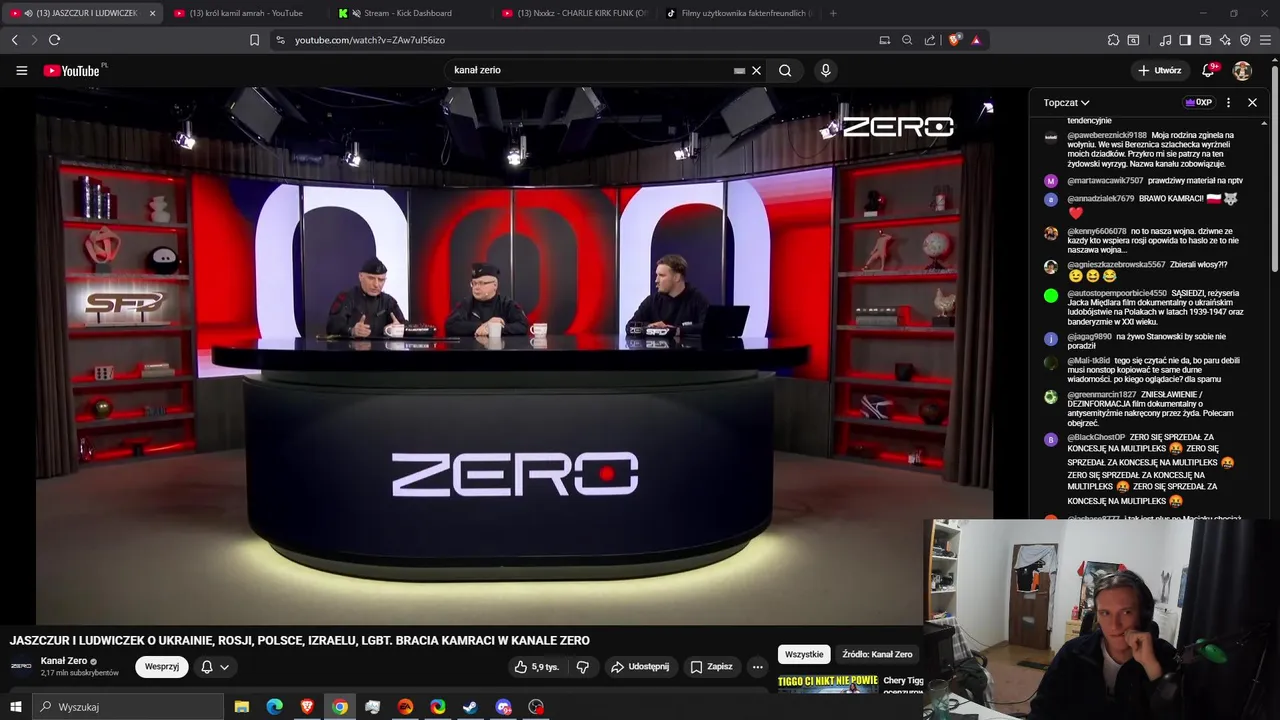Open a new browser tab
The height and width of the screenshot is (720, 1280).
tap(833, 13)
